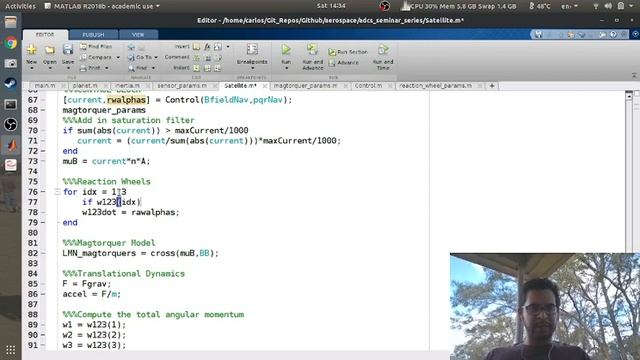Image resolution: width=640 pixels, height=360 pixels.
Task: Click the Find Files icon
Action: click(83, 47)
